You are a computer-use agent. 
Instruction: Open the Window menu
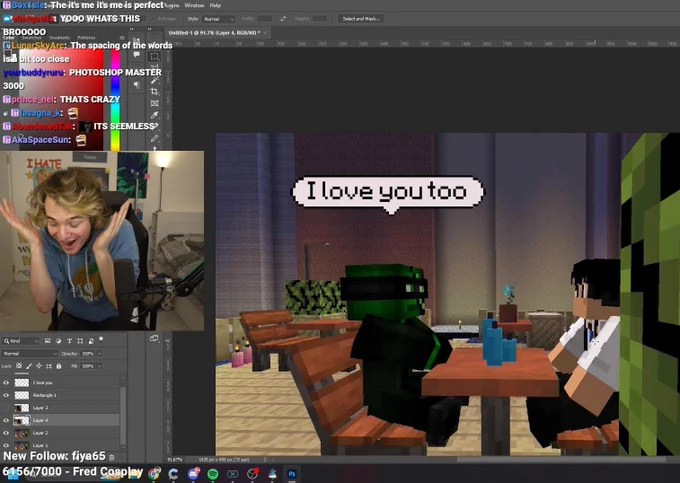click(x=194, y=5)
